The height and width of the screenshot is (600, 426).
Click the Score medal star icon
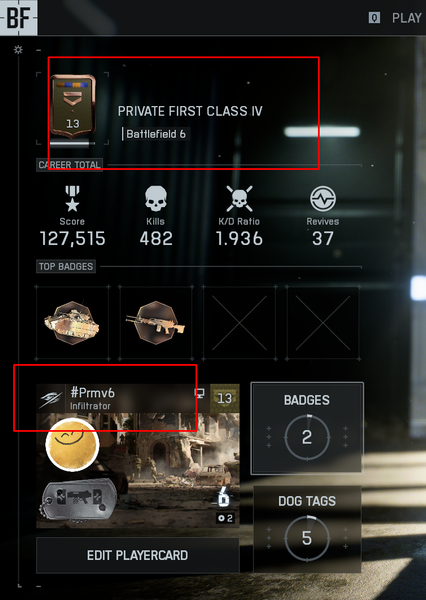(72, 199)
